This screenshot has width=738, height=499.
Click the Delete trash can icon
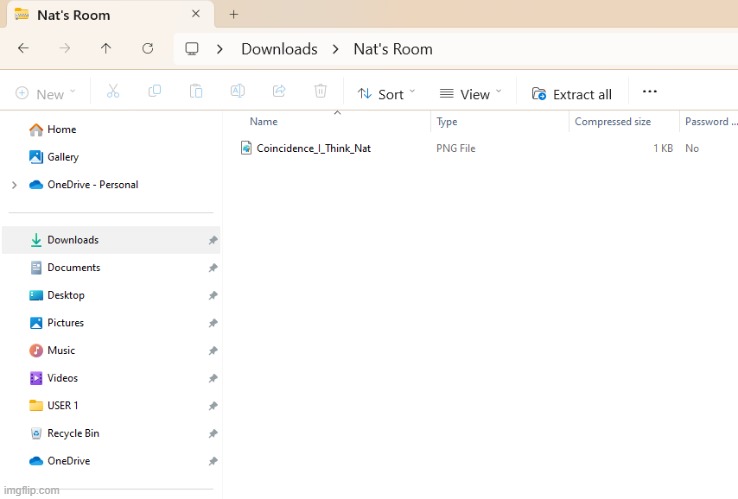point(321,91)
